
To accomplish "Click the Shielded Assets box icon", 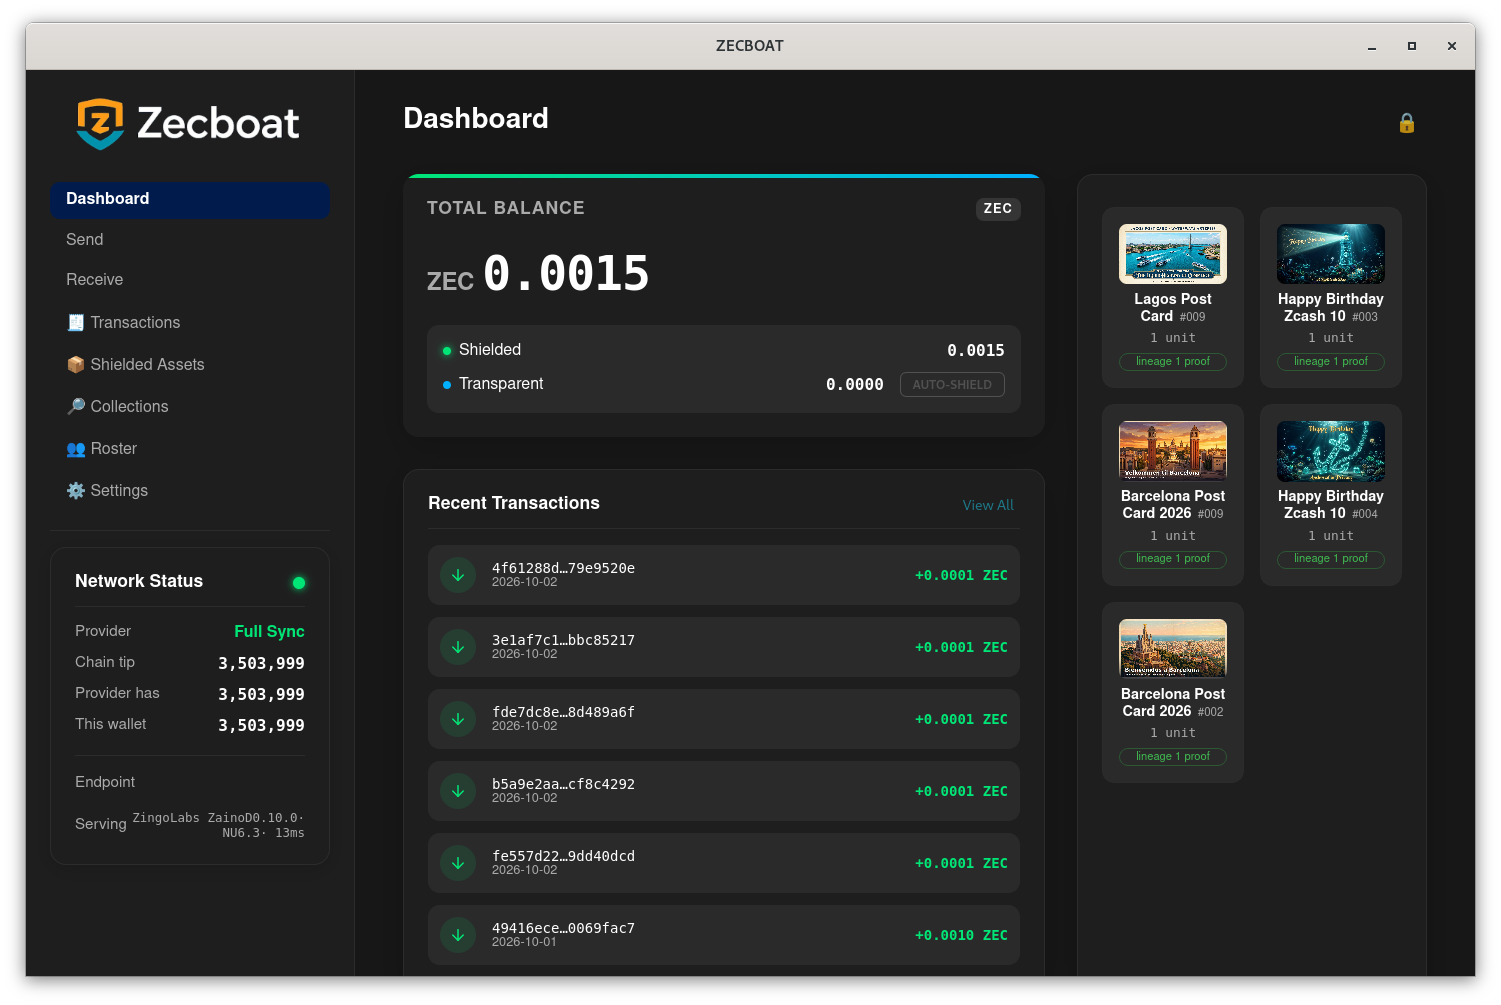I will pyautogui.click(x=75, y=364).
